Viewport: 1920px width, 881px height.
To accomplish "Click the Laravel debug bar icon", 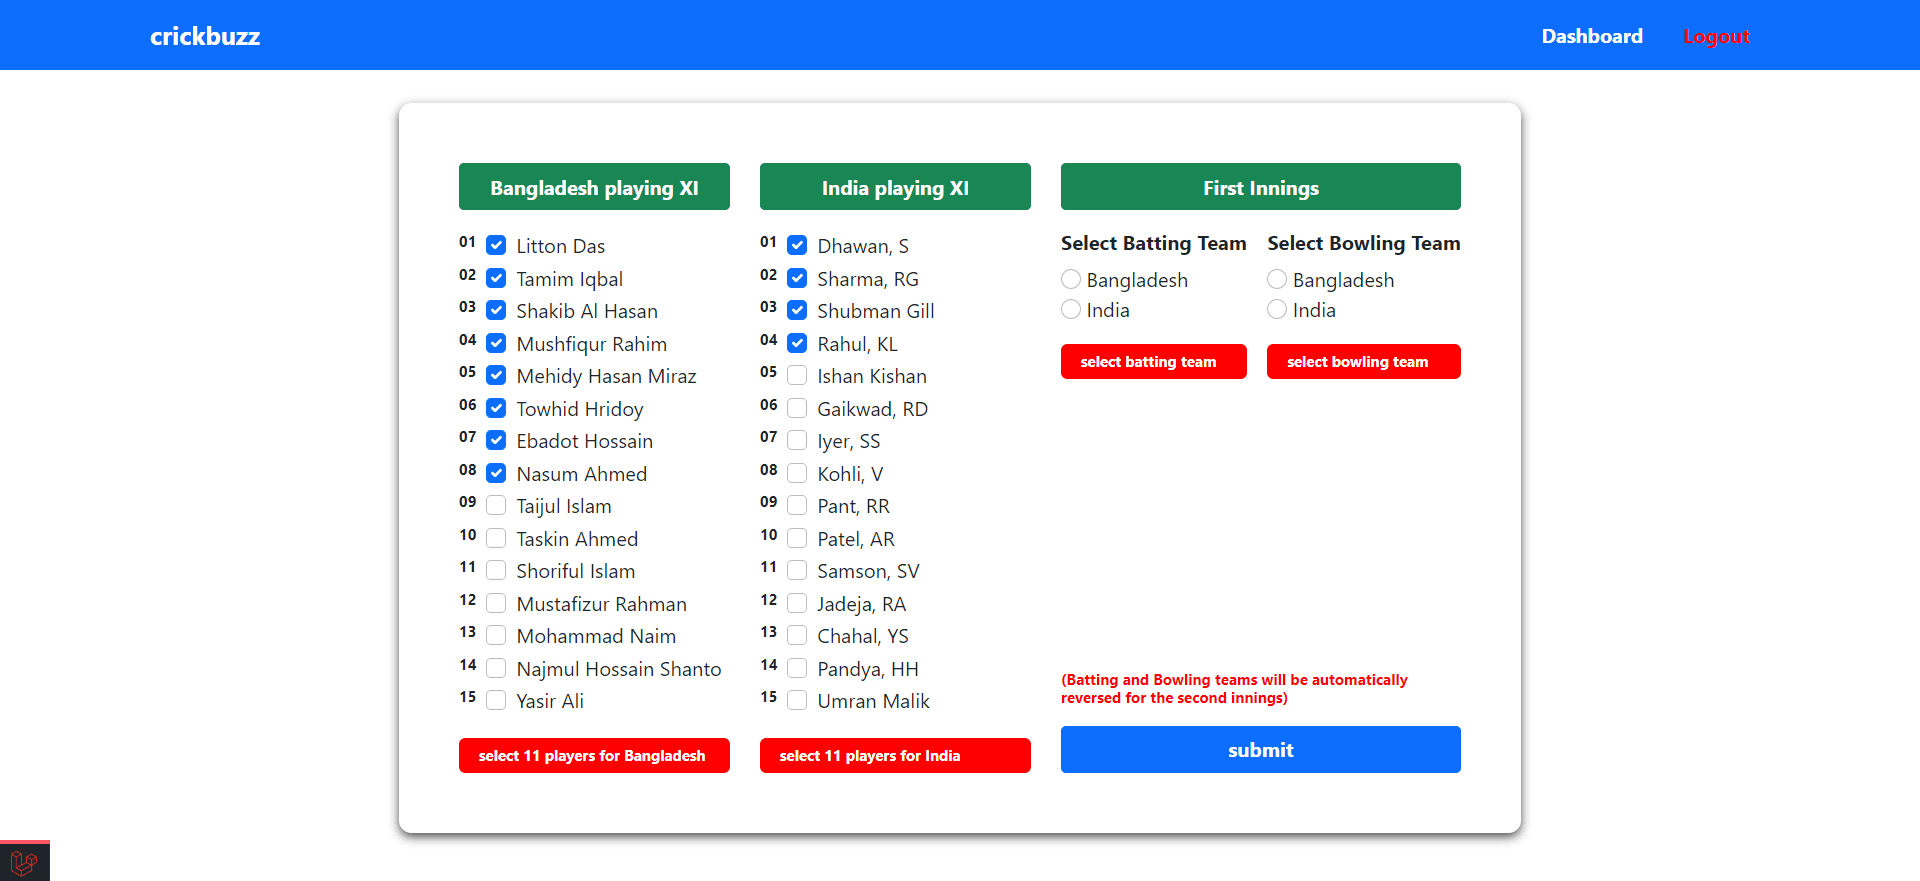I will (24, 861).
